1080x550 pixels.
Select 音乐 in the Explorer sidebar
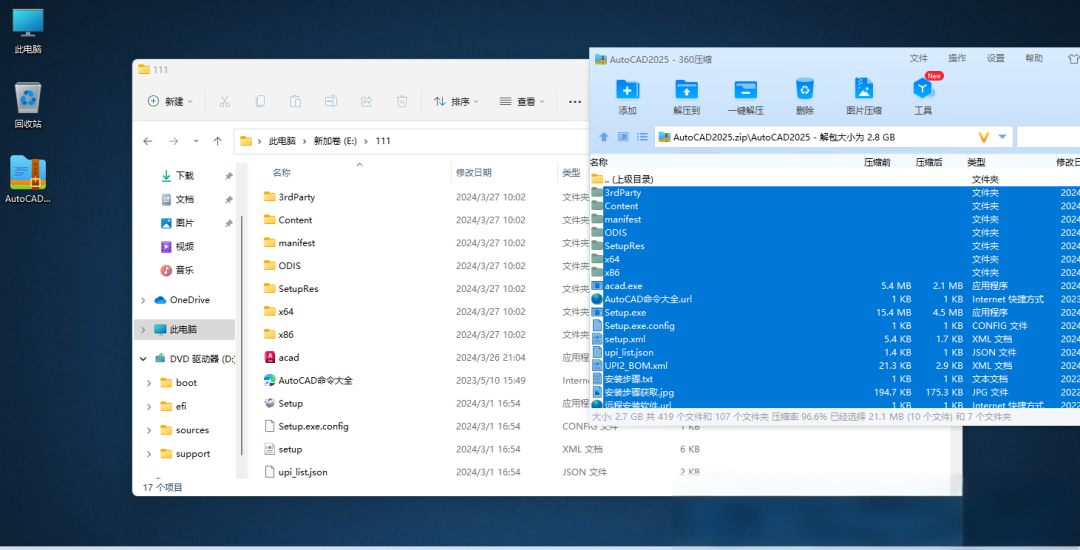[x=184, y=270]
